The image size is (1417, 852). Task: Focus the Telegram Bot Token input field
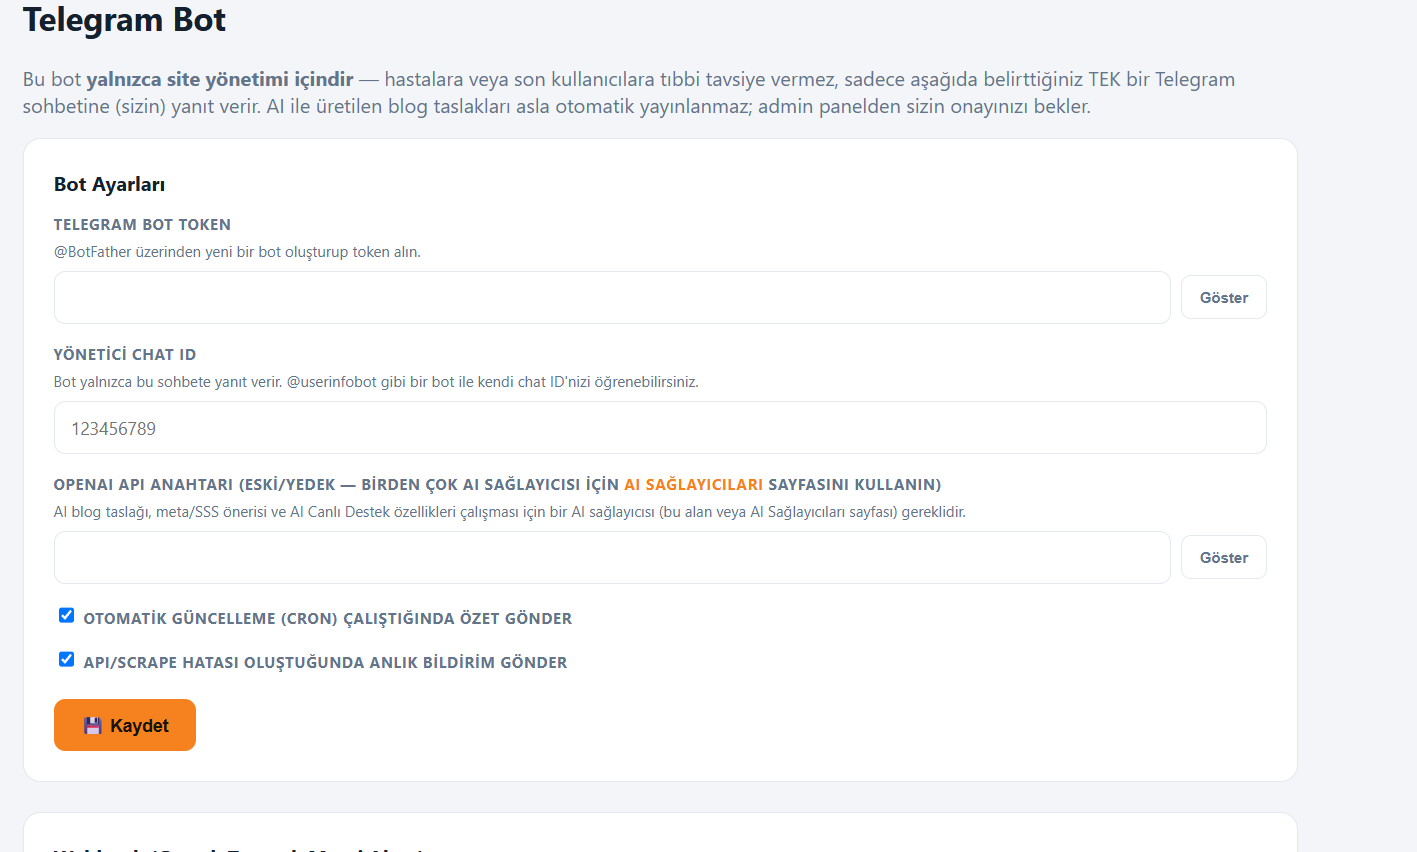click(x=612, y=297)
